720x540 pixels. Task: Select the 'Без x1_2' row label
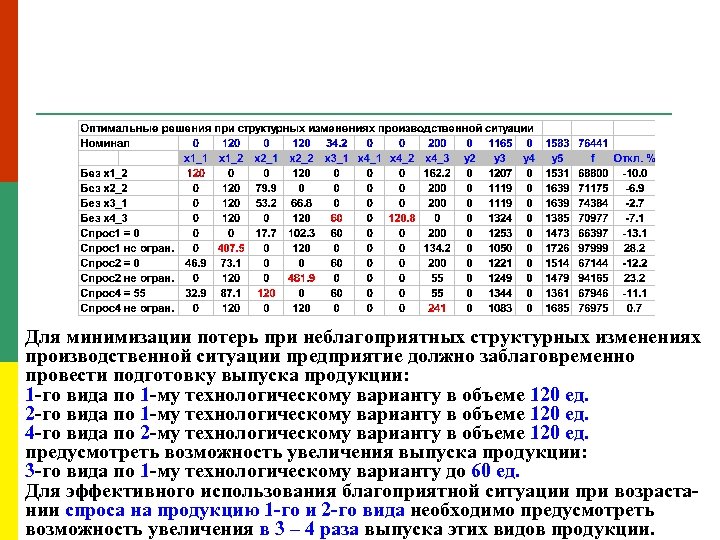[104, 174]
